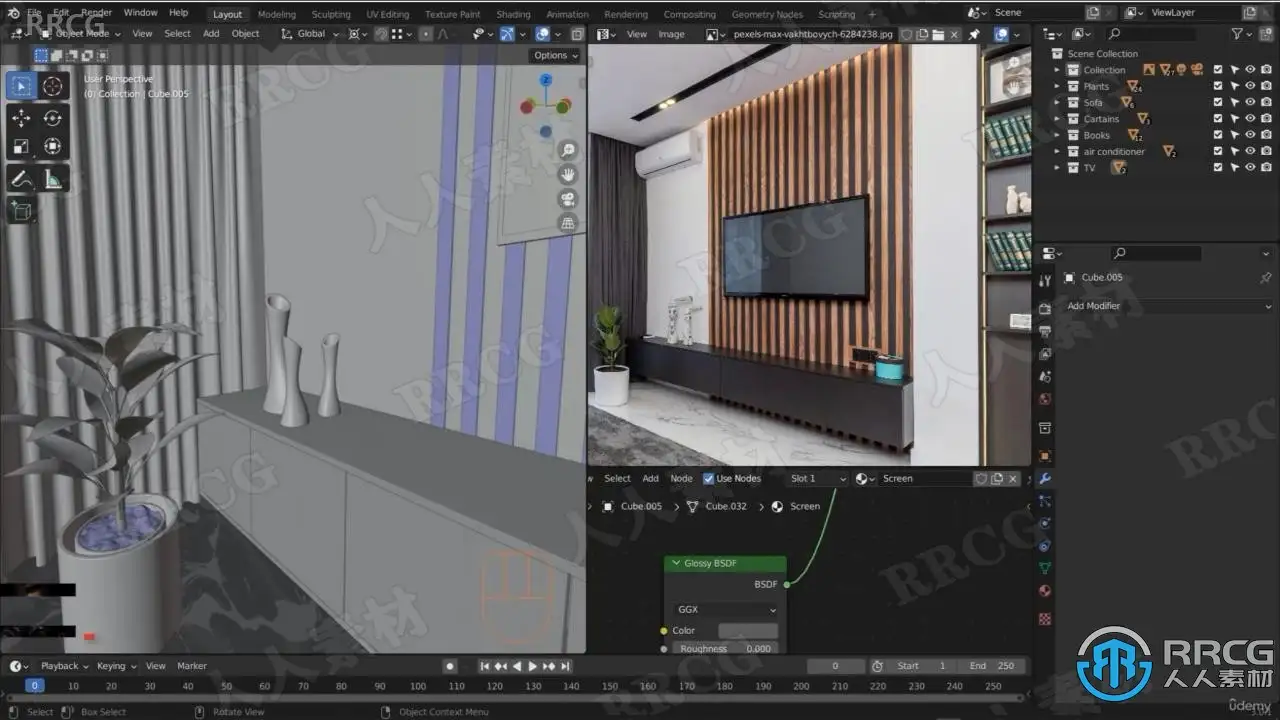
Task: Click the outliner filter funnel icon
Action: [x=1238, y=34]
